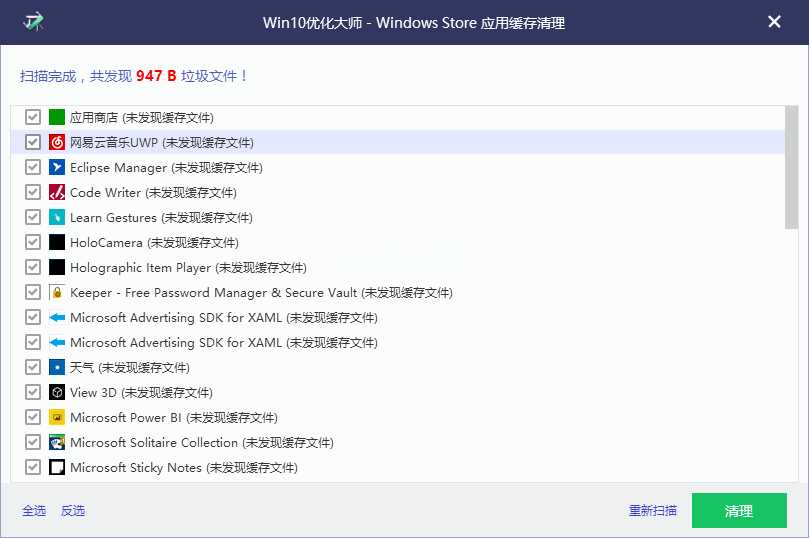Image resolution: width=809 pixels, height=538 pixels.
Task: Click 反选 to invert selection
Action: [73, 511]
